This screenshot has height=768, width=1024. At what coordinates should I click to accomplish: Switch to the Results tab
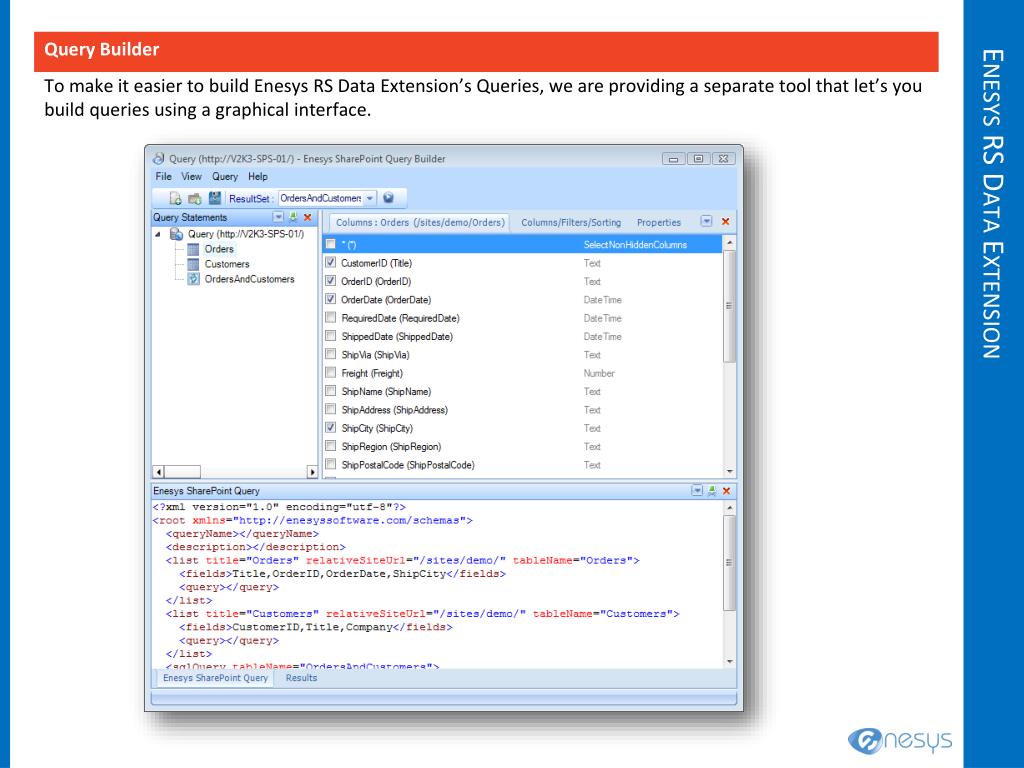coord(301,678)
